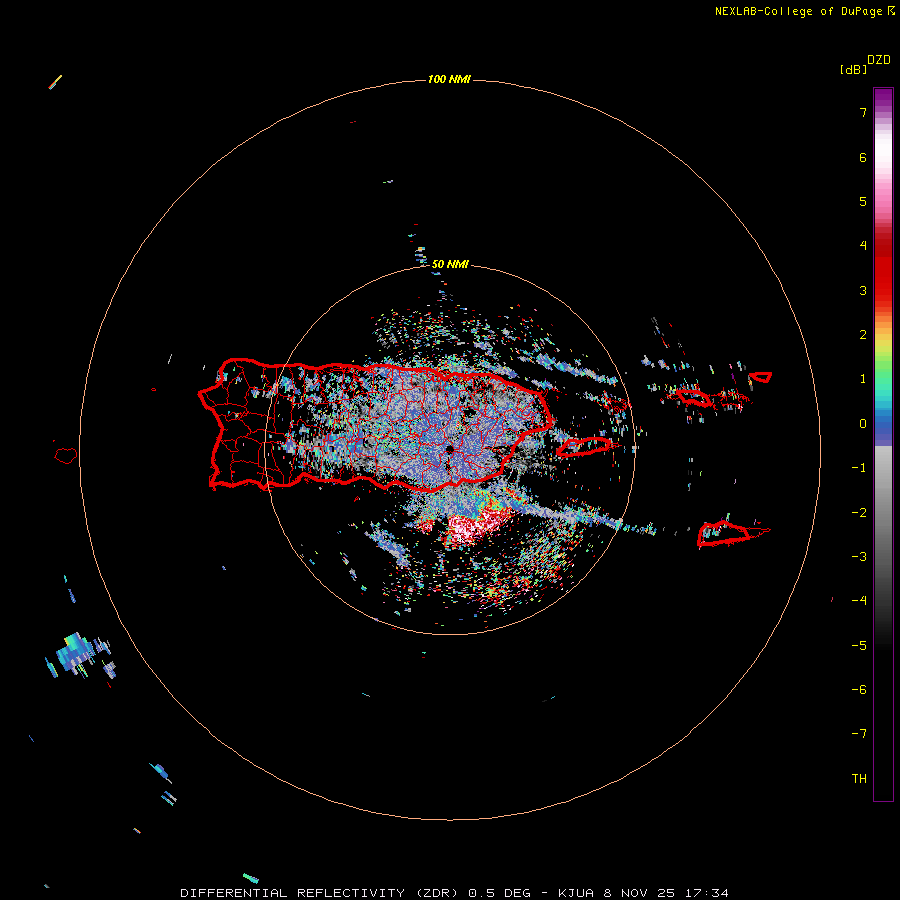Click the colorbar tick label -1
This screenshot has width=900, height=900.
click(859, 468)
